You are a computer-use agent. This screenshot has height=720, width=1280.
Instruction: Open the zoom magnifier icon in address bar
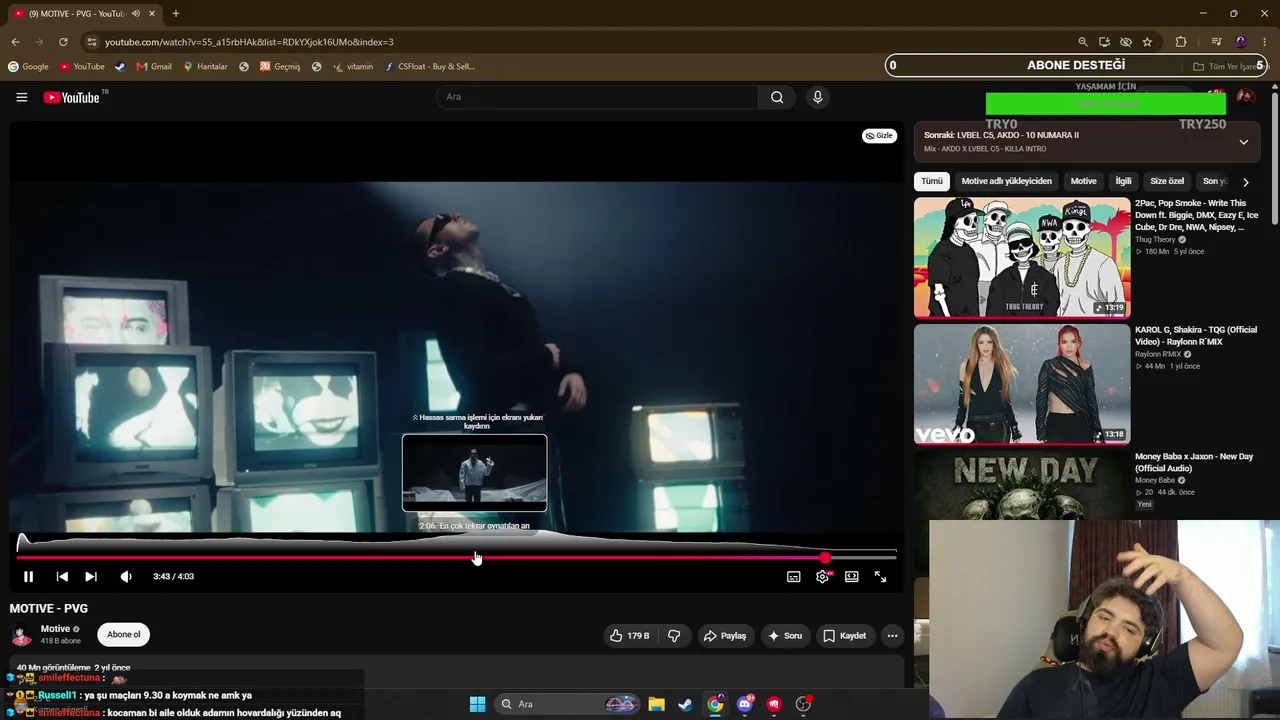[1082, 42]
